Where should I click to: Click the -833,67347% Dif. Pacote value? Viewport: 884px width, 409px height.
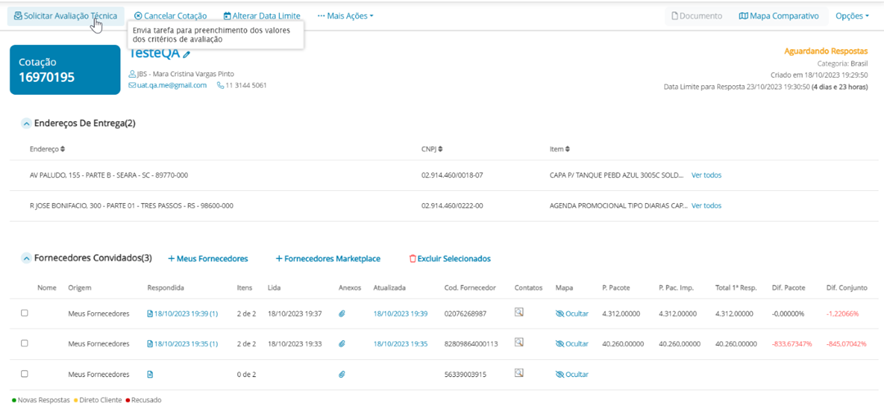coord(792,344)
